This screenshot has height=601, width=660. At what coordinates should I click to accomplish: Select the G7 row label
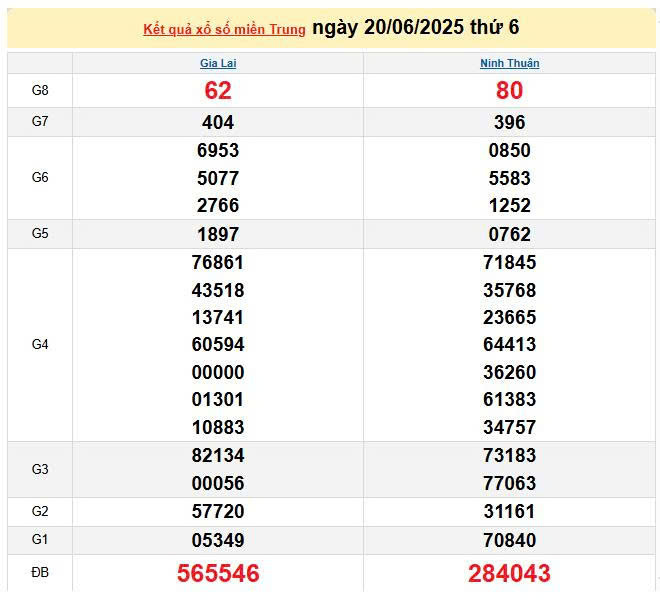[x=40, y=121]
